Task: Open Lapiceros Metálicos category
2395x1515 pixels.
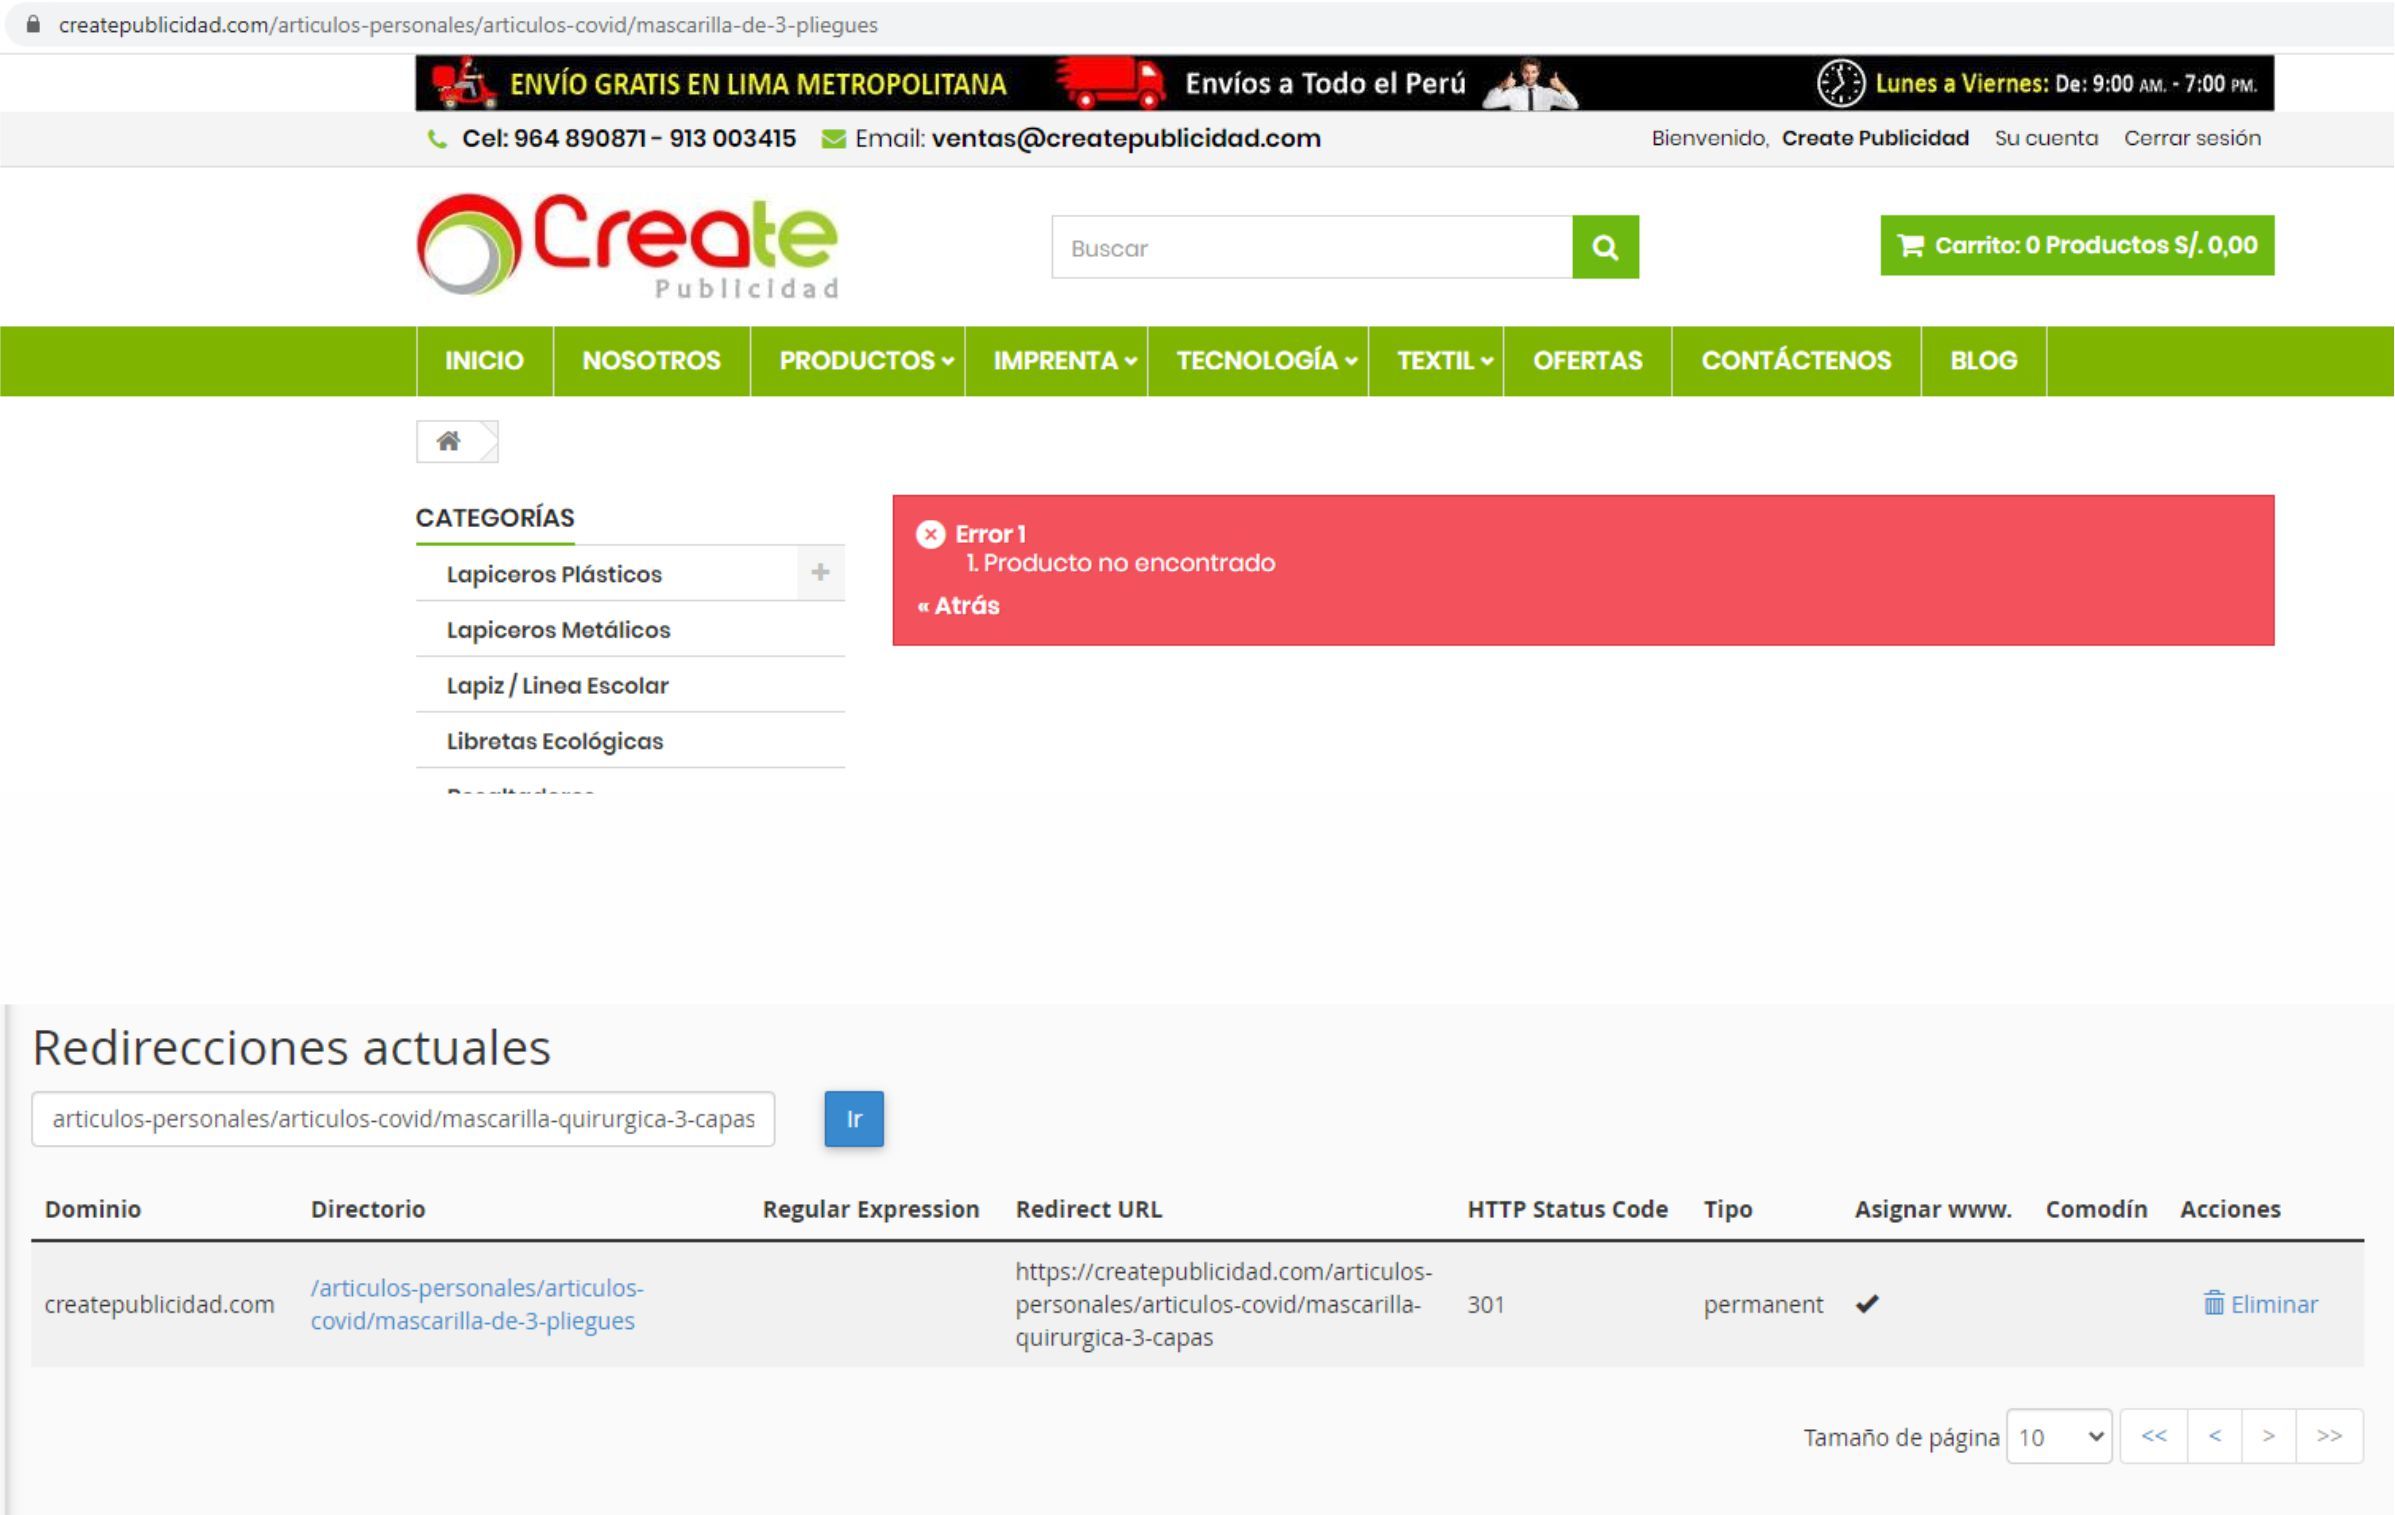Action: pyautogui.click(x=558, y=630)
